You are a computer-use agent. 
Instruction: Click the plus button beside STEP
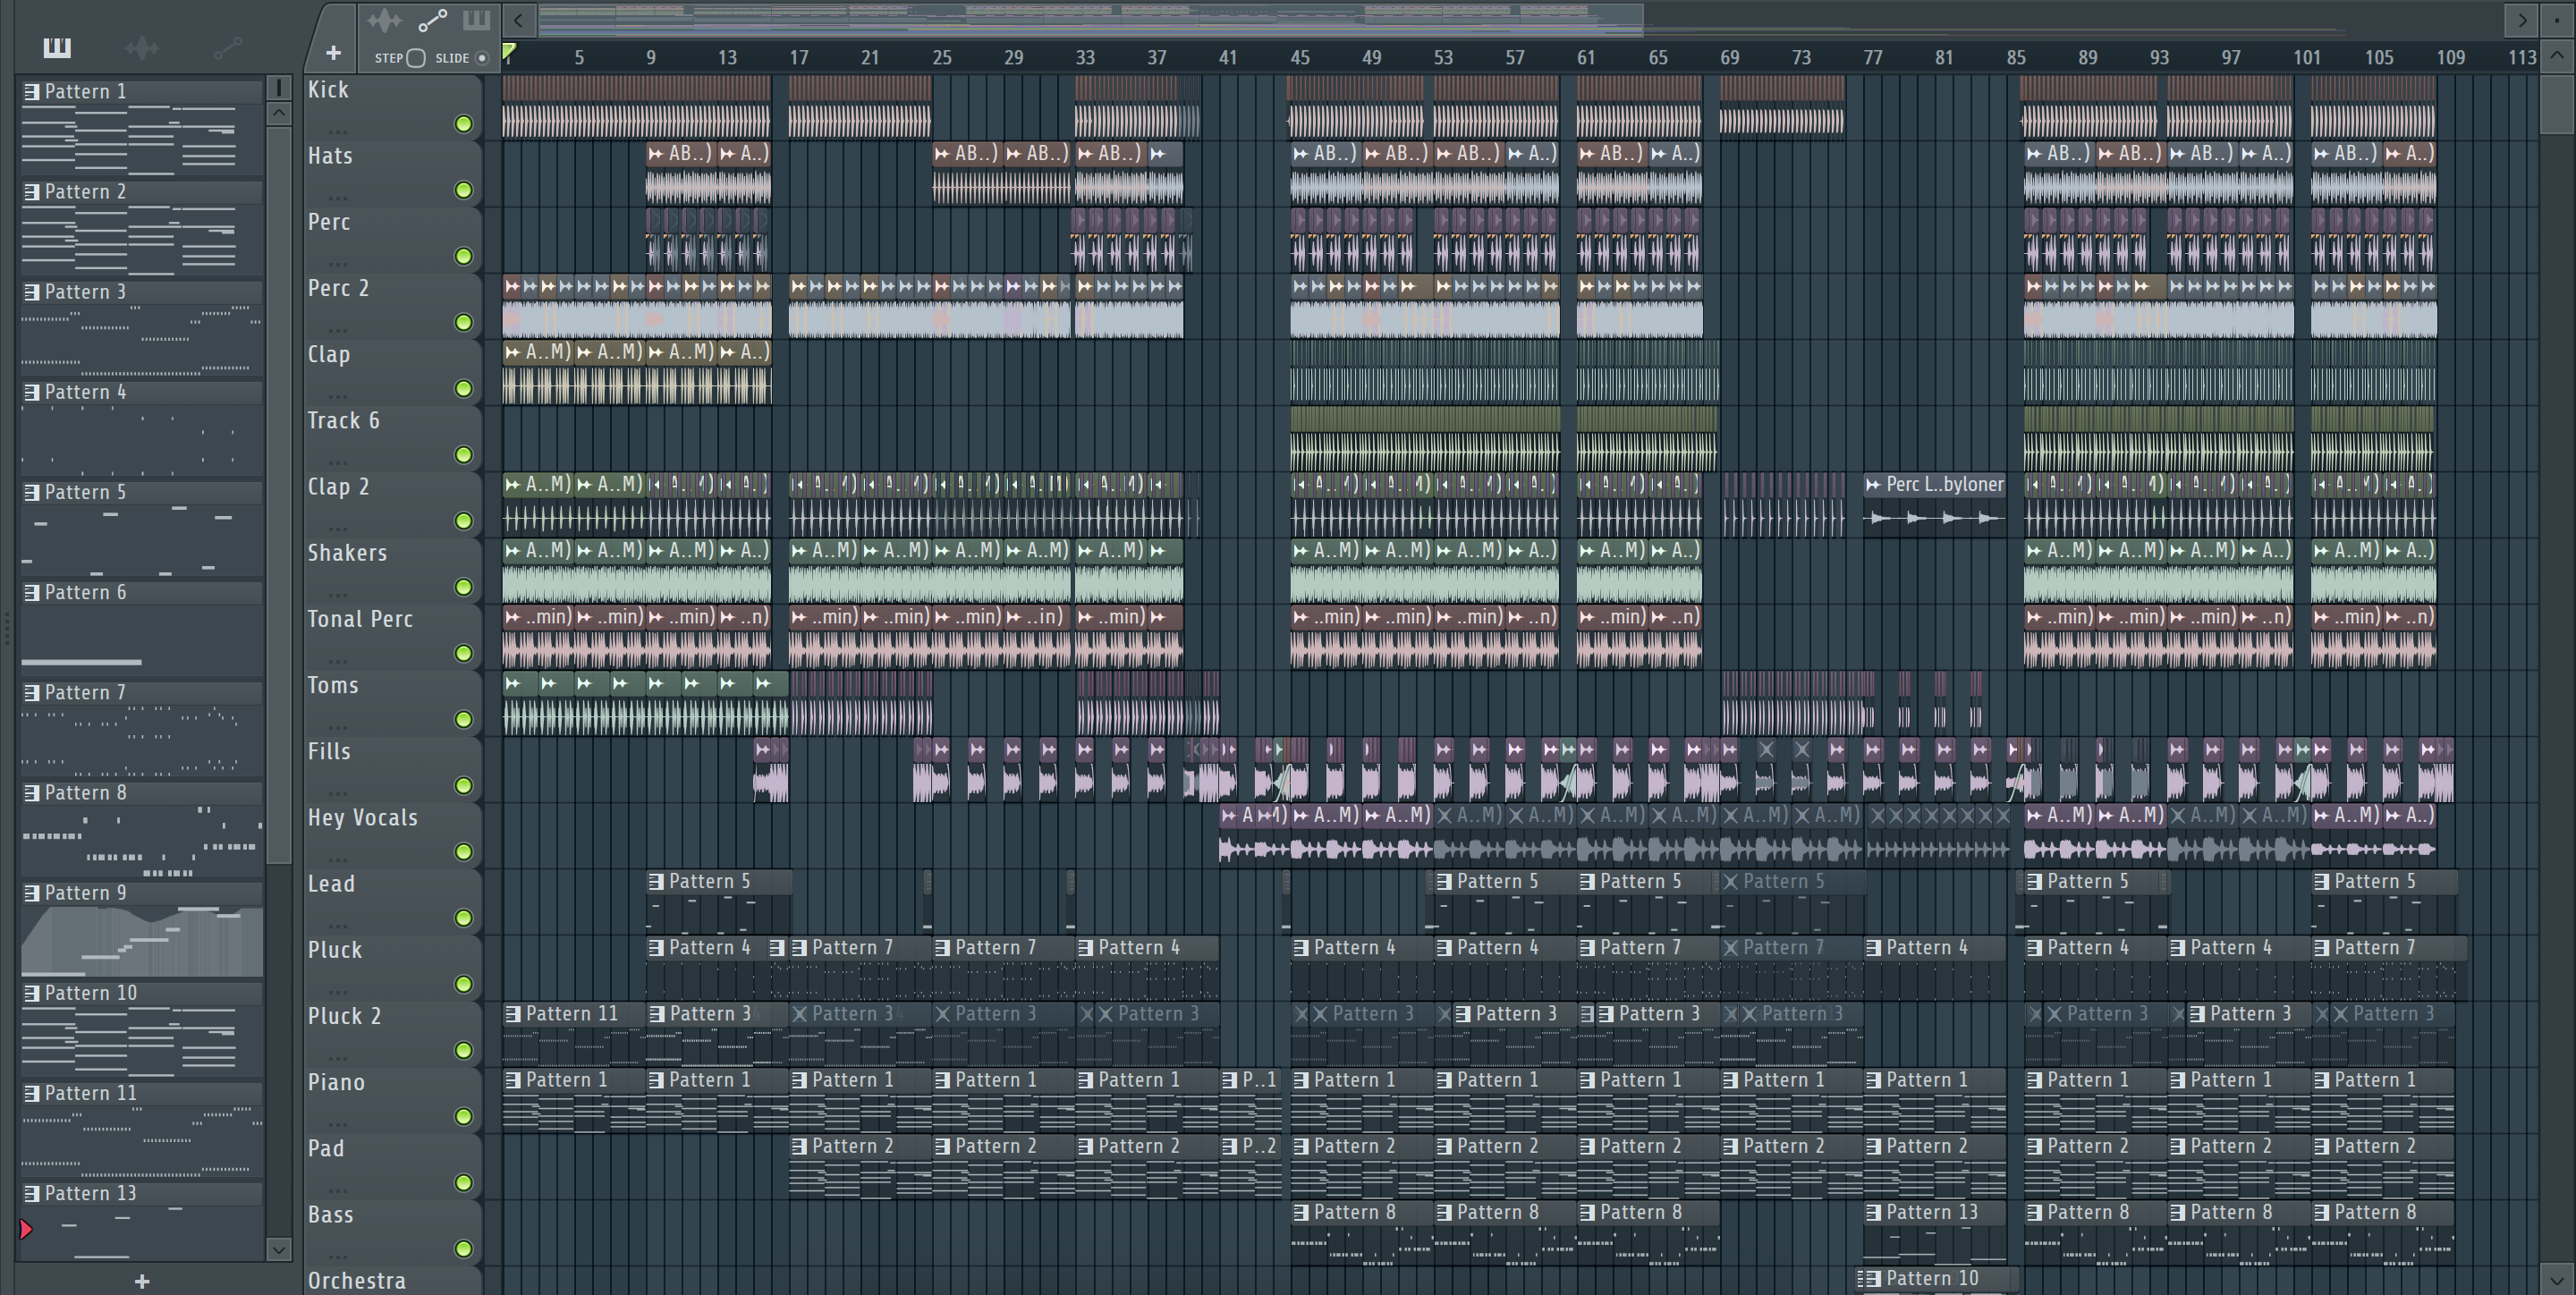(333, 52)
